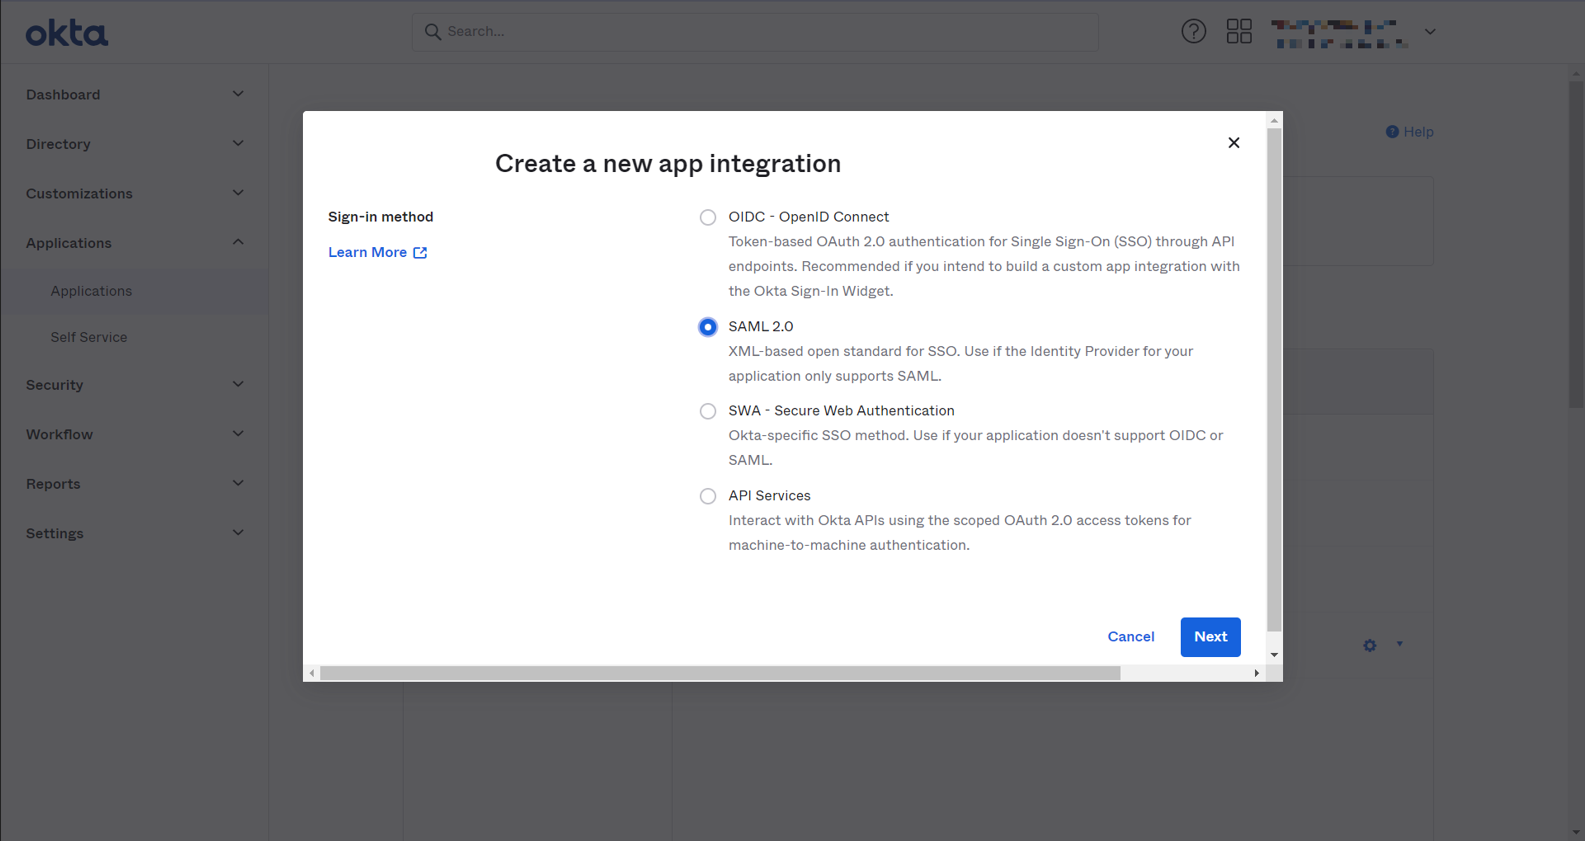This screenshot has height=841, width=1585.
Task: Click the dialog horizontal scrollbar
Action: pyautogui.click(x=720, y=673)
